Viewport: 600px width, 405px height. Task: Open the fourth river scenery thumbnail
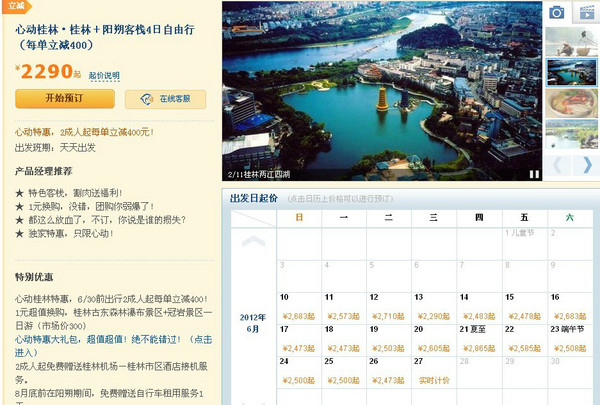[x=572, y=137]
